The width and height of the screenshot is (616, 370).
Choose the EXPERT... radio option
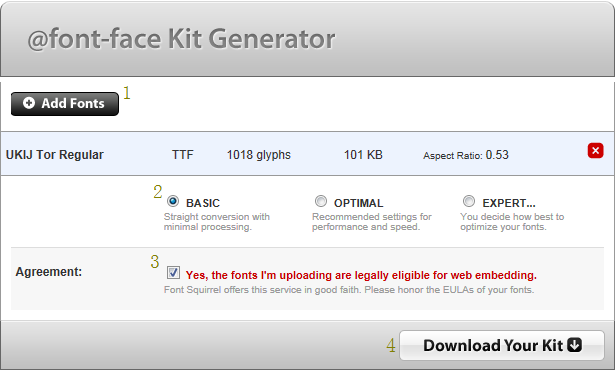pos(469,201)
